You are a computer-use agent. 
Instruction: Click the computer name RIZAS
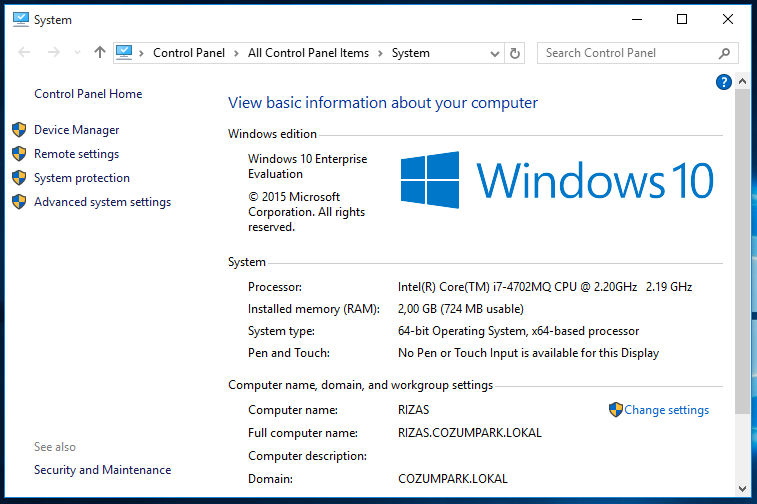point(413,410)
